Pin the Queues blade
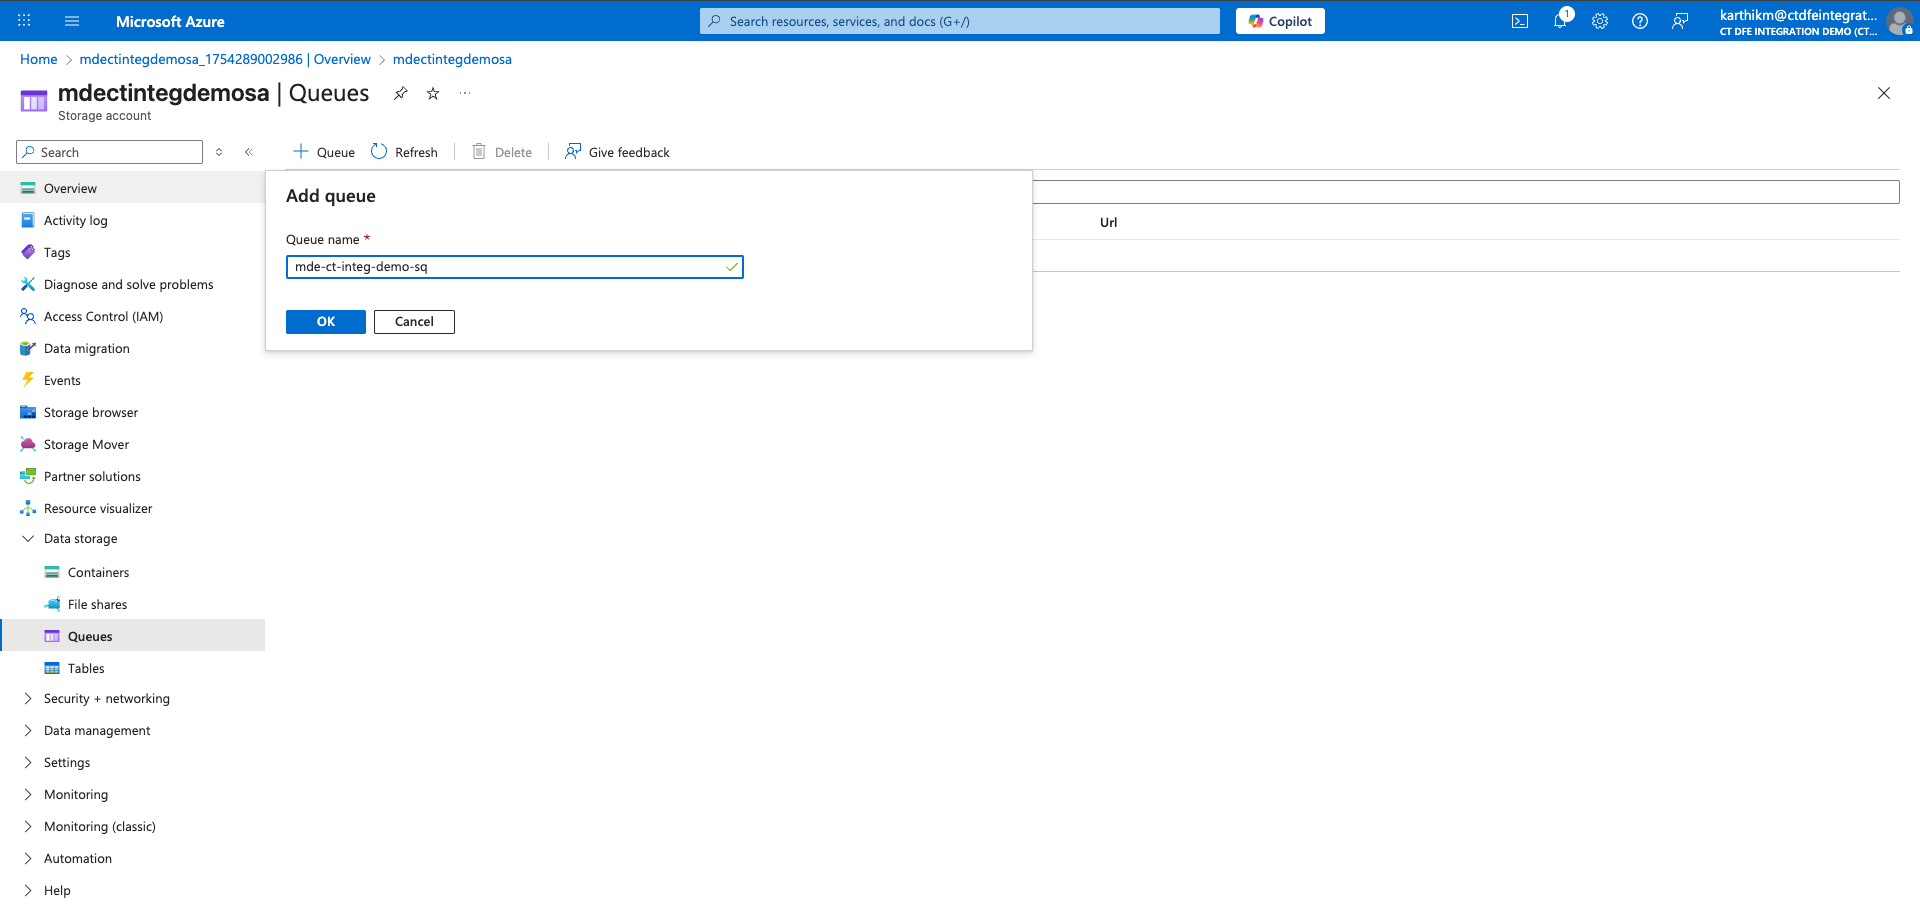 click(401, 93)
